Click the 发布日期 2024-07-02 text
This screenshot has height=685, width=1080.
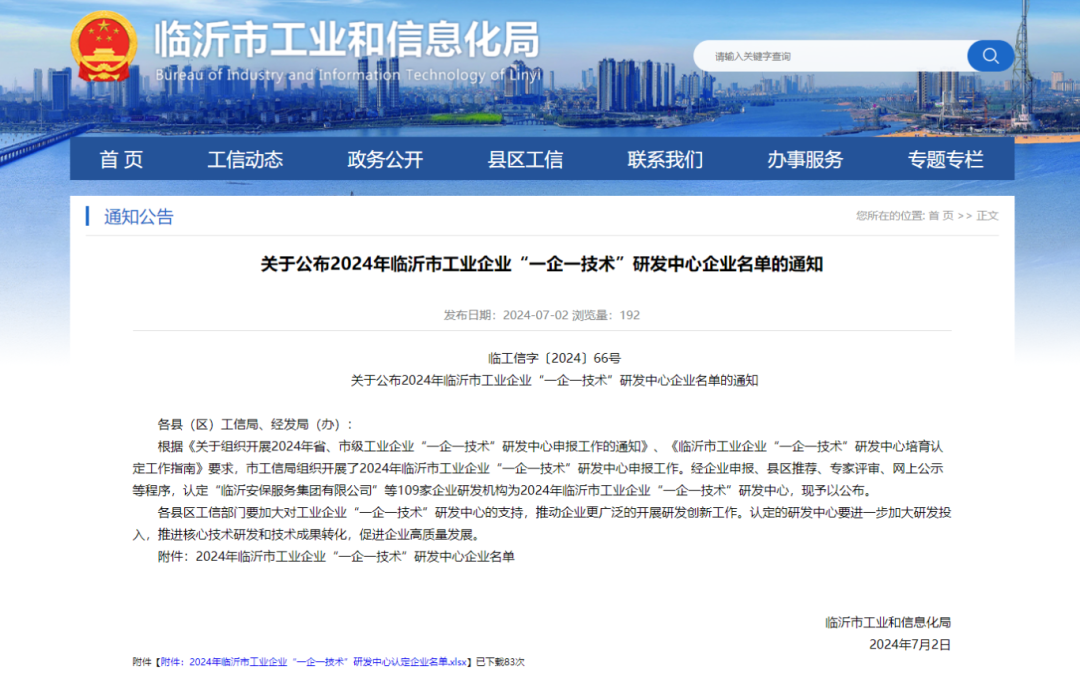pyautogui.click(x=506, y=315)
